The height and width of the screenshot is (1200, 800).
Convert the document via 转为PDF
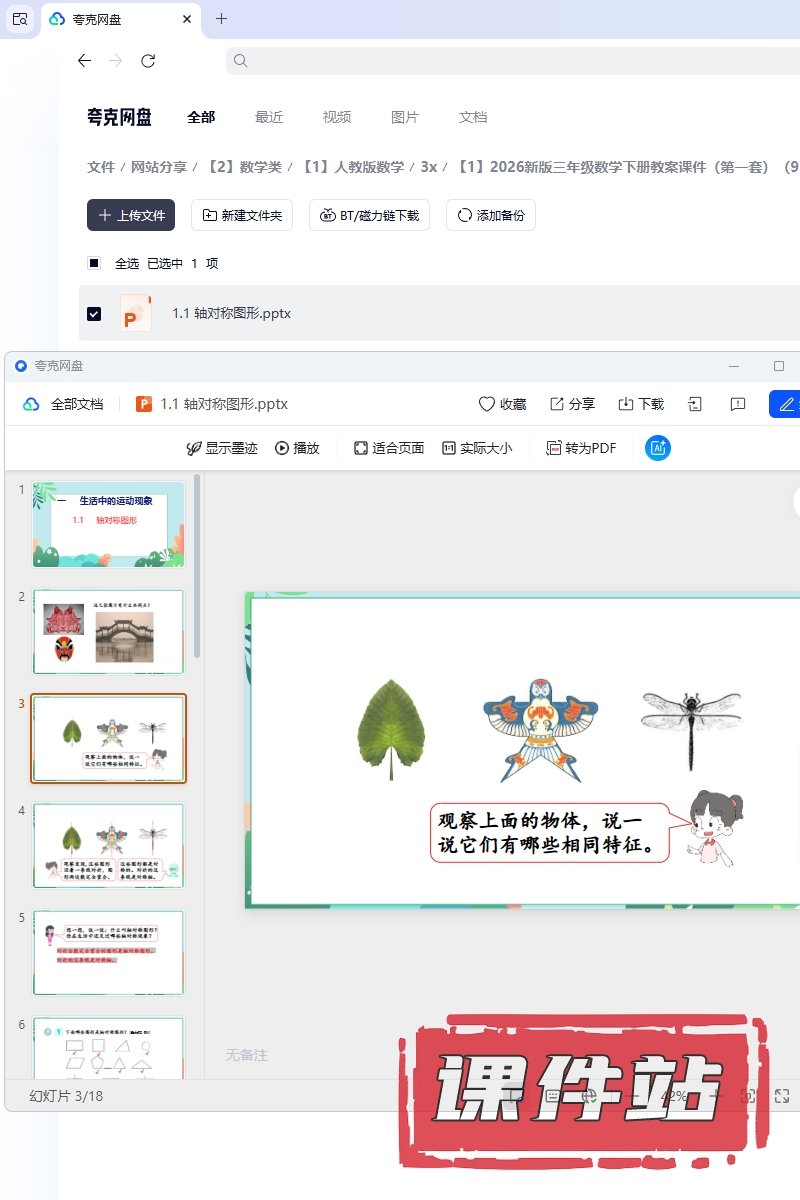[x=581, y=448]
